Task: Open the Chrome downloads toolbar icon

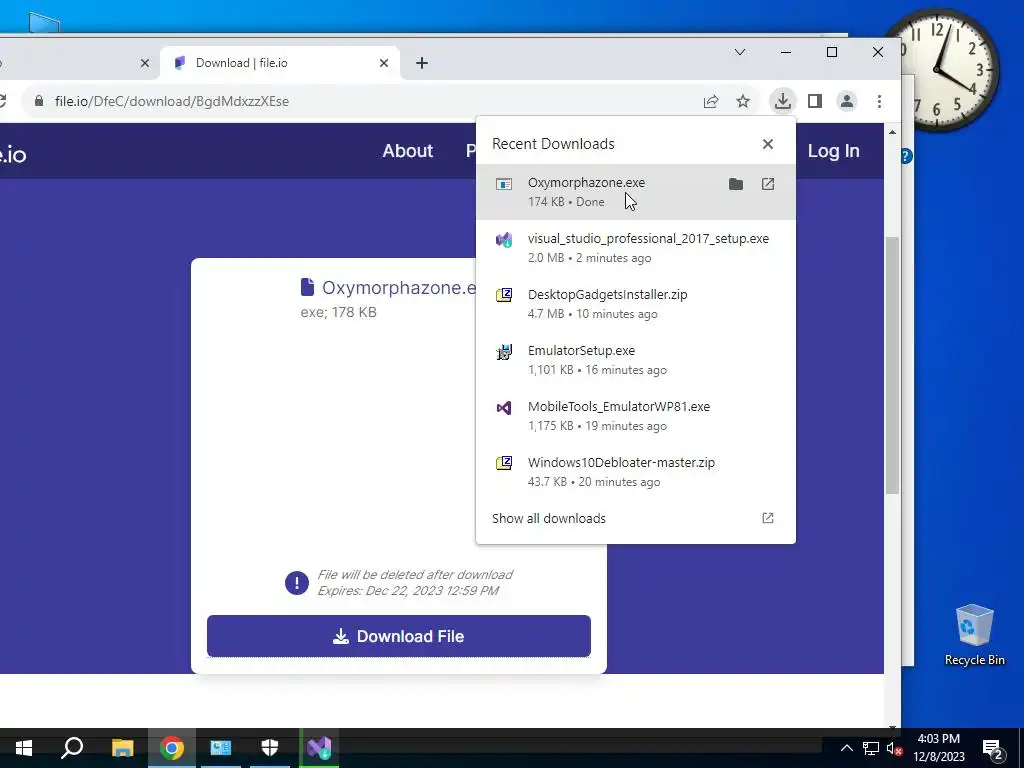Action: click(x=782, y=101)
